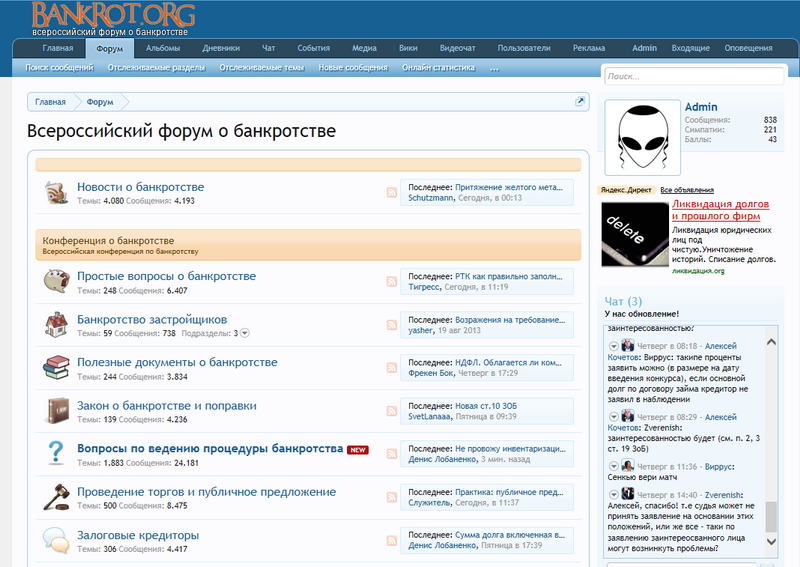This screenshot has width=800, height=567.
Task: Click the books icon for Полезные документы
Action: [x=55, y=368]
